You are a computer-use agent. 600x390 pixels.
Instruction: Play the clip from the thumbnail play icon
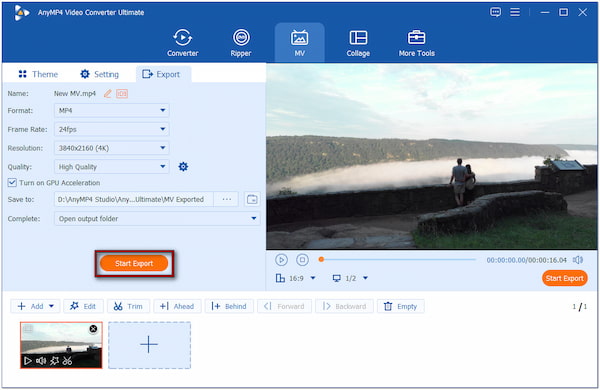[28, 361]
